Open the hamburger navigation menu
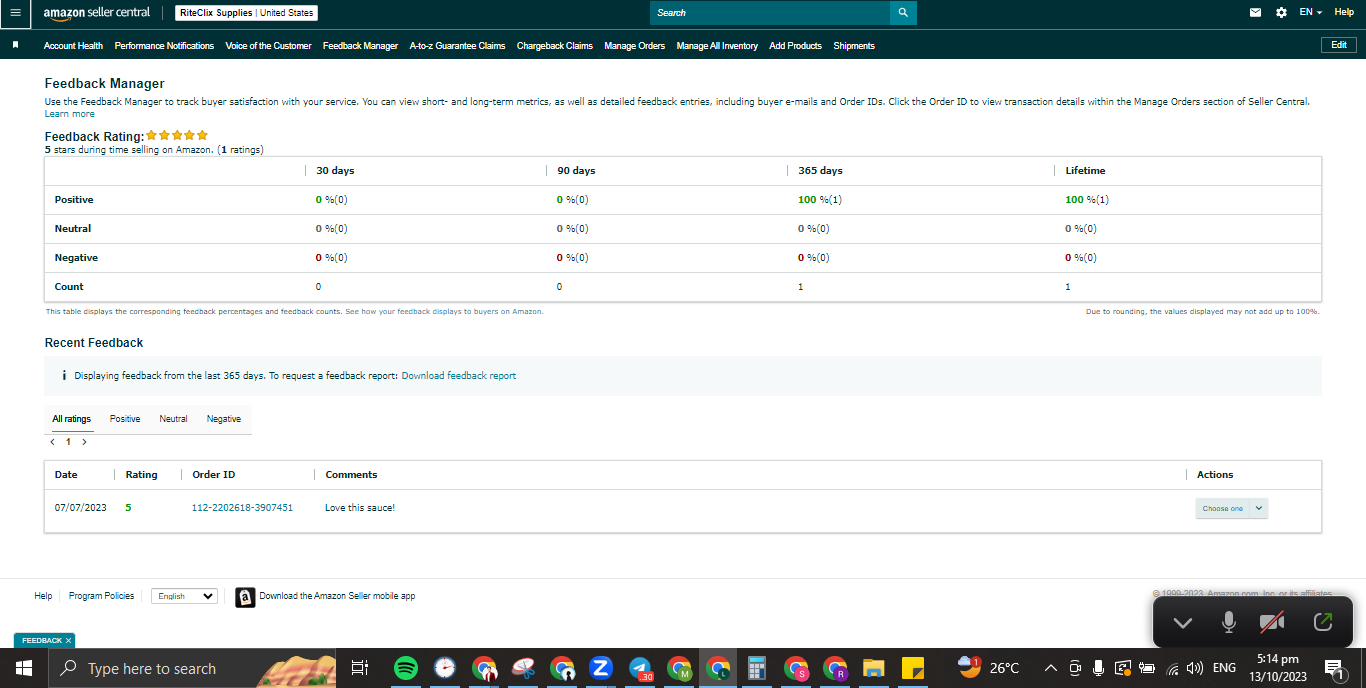Viewport: 1366px width, 688px height. (14, 13)
